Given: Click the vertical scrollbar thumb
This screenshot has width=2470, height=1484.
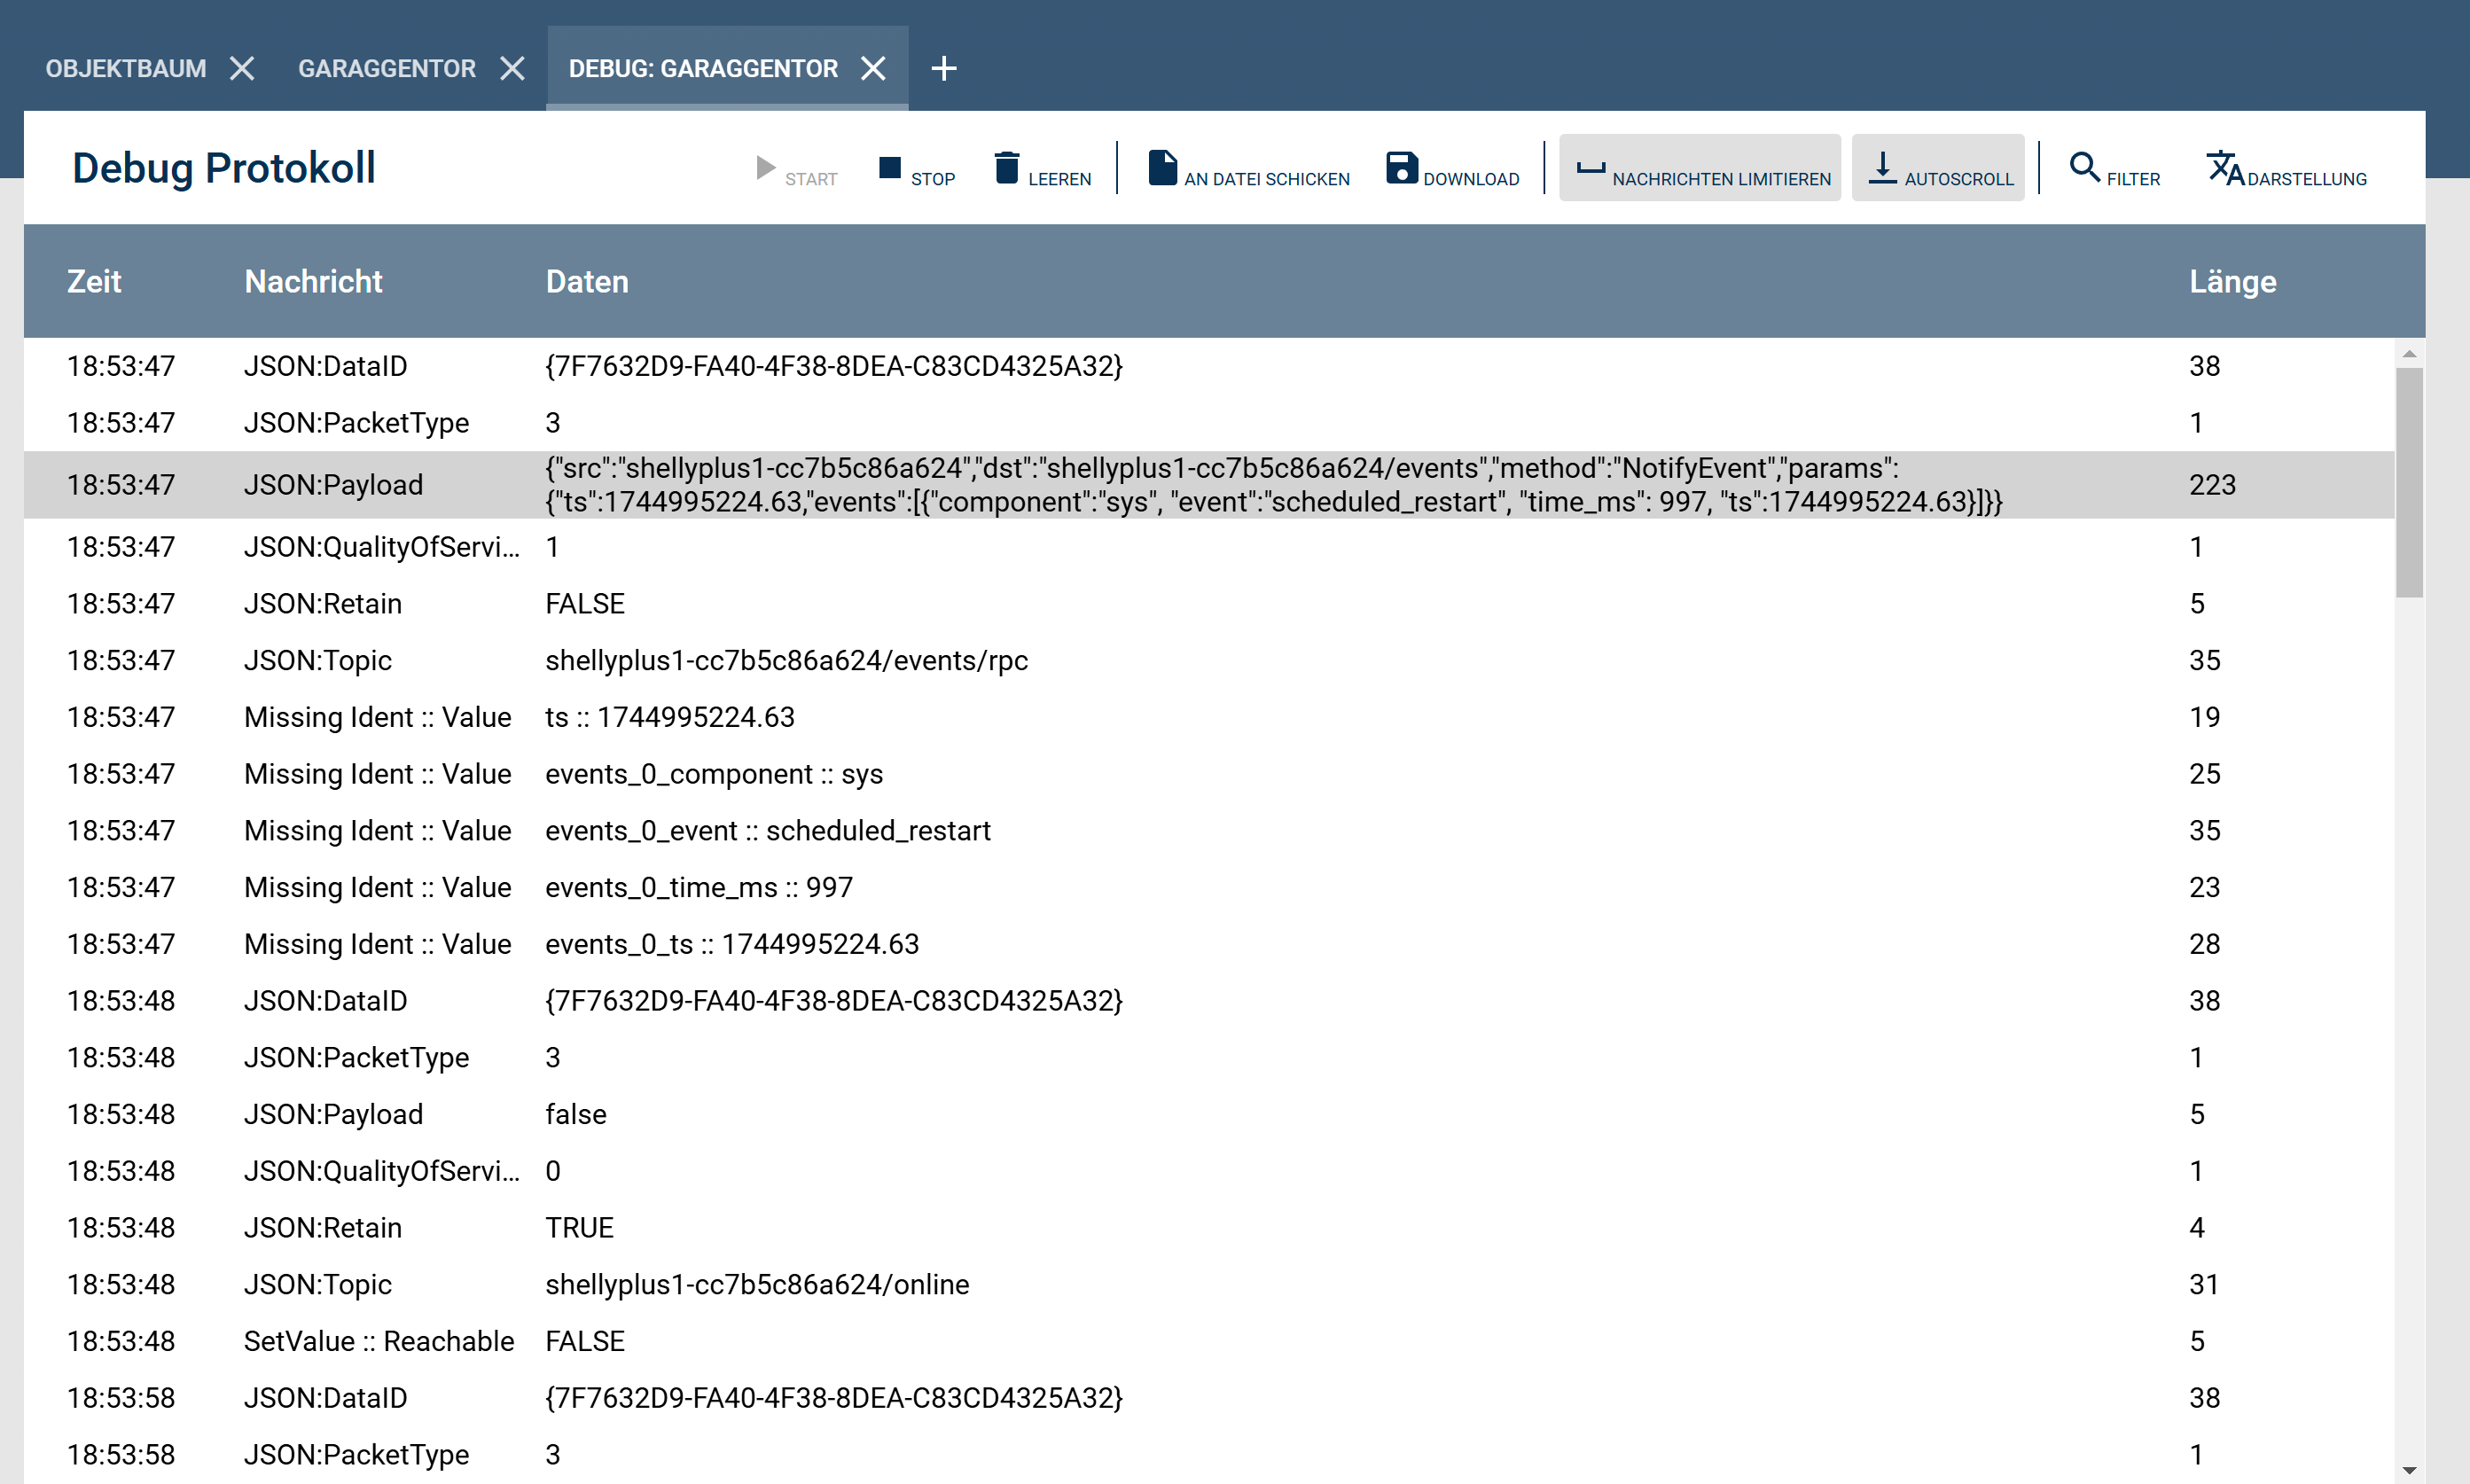Looking at the screenshot, I should 2409,482.
